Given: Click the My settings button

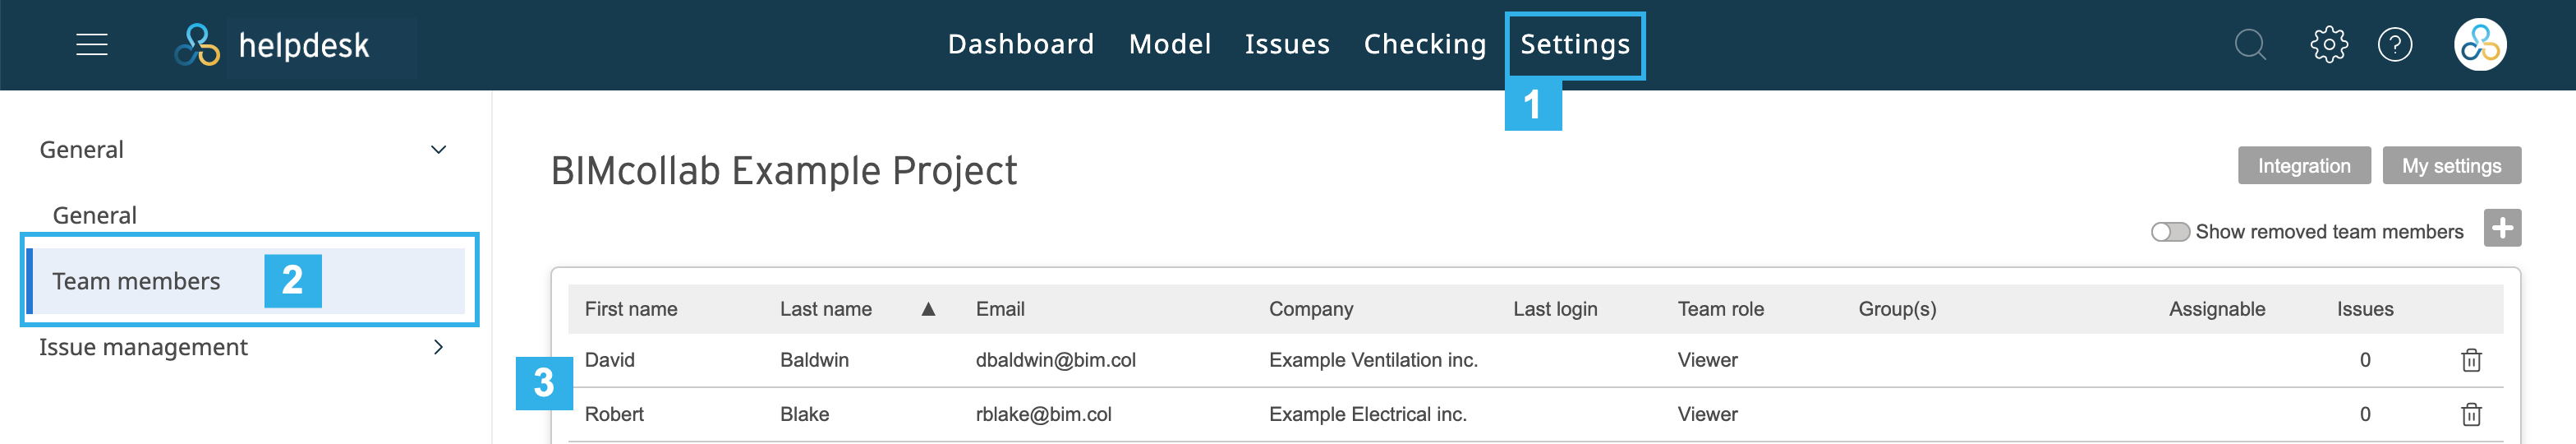Looking at the screenshot, I should coord(2452,166).
